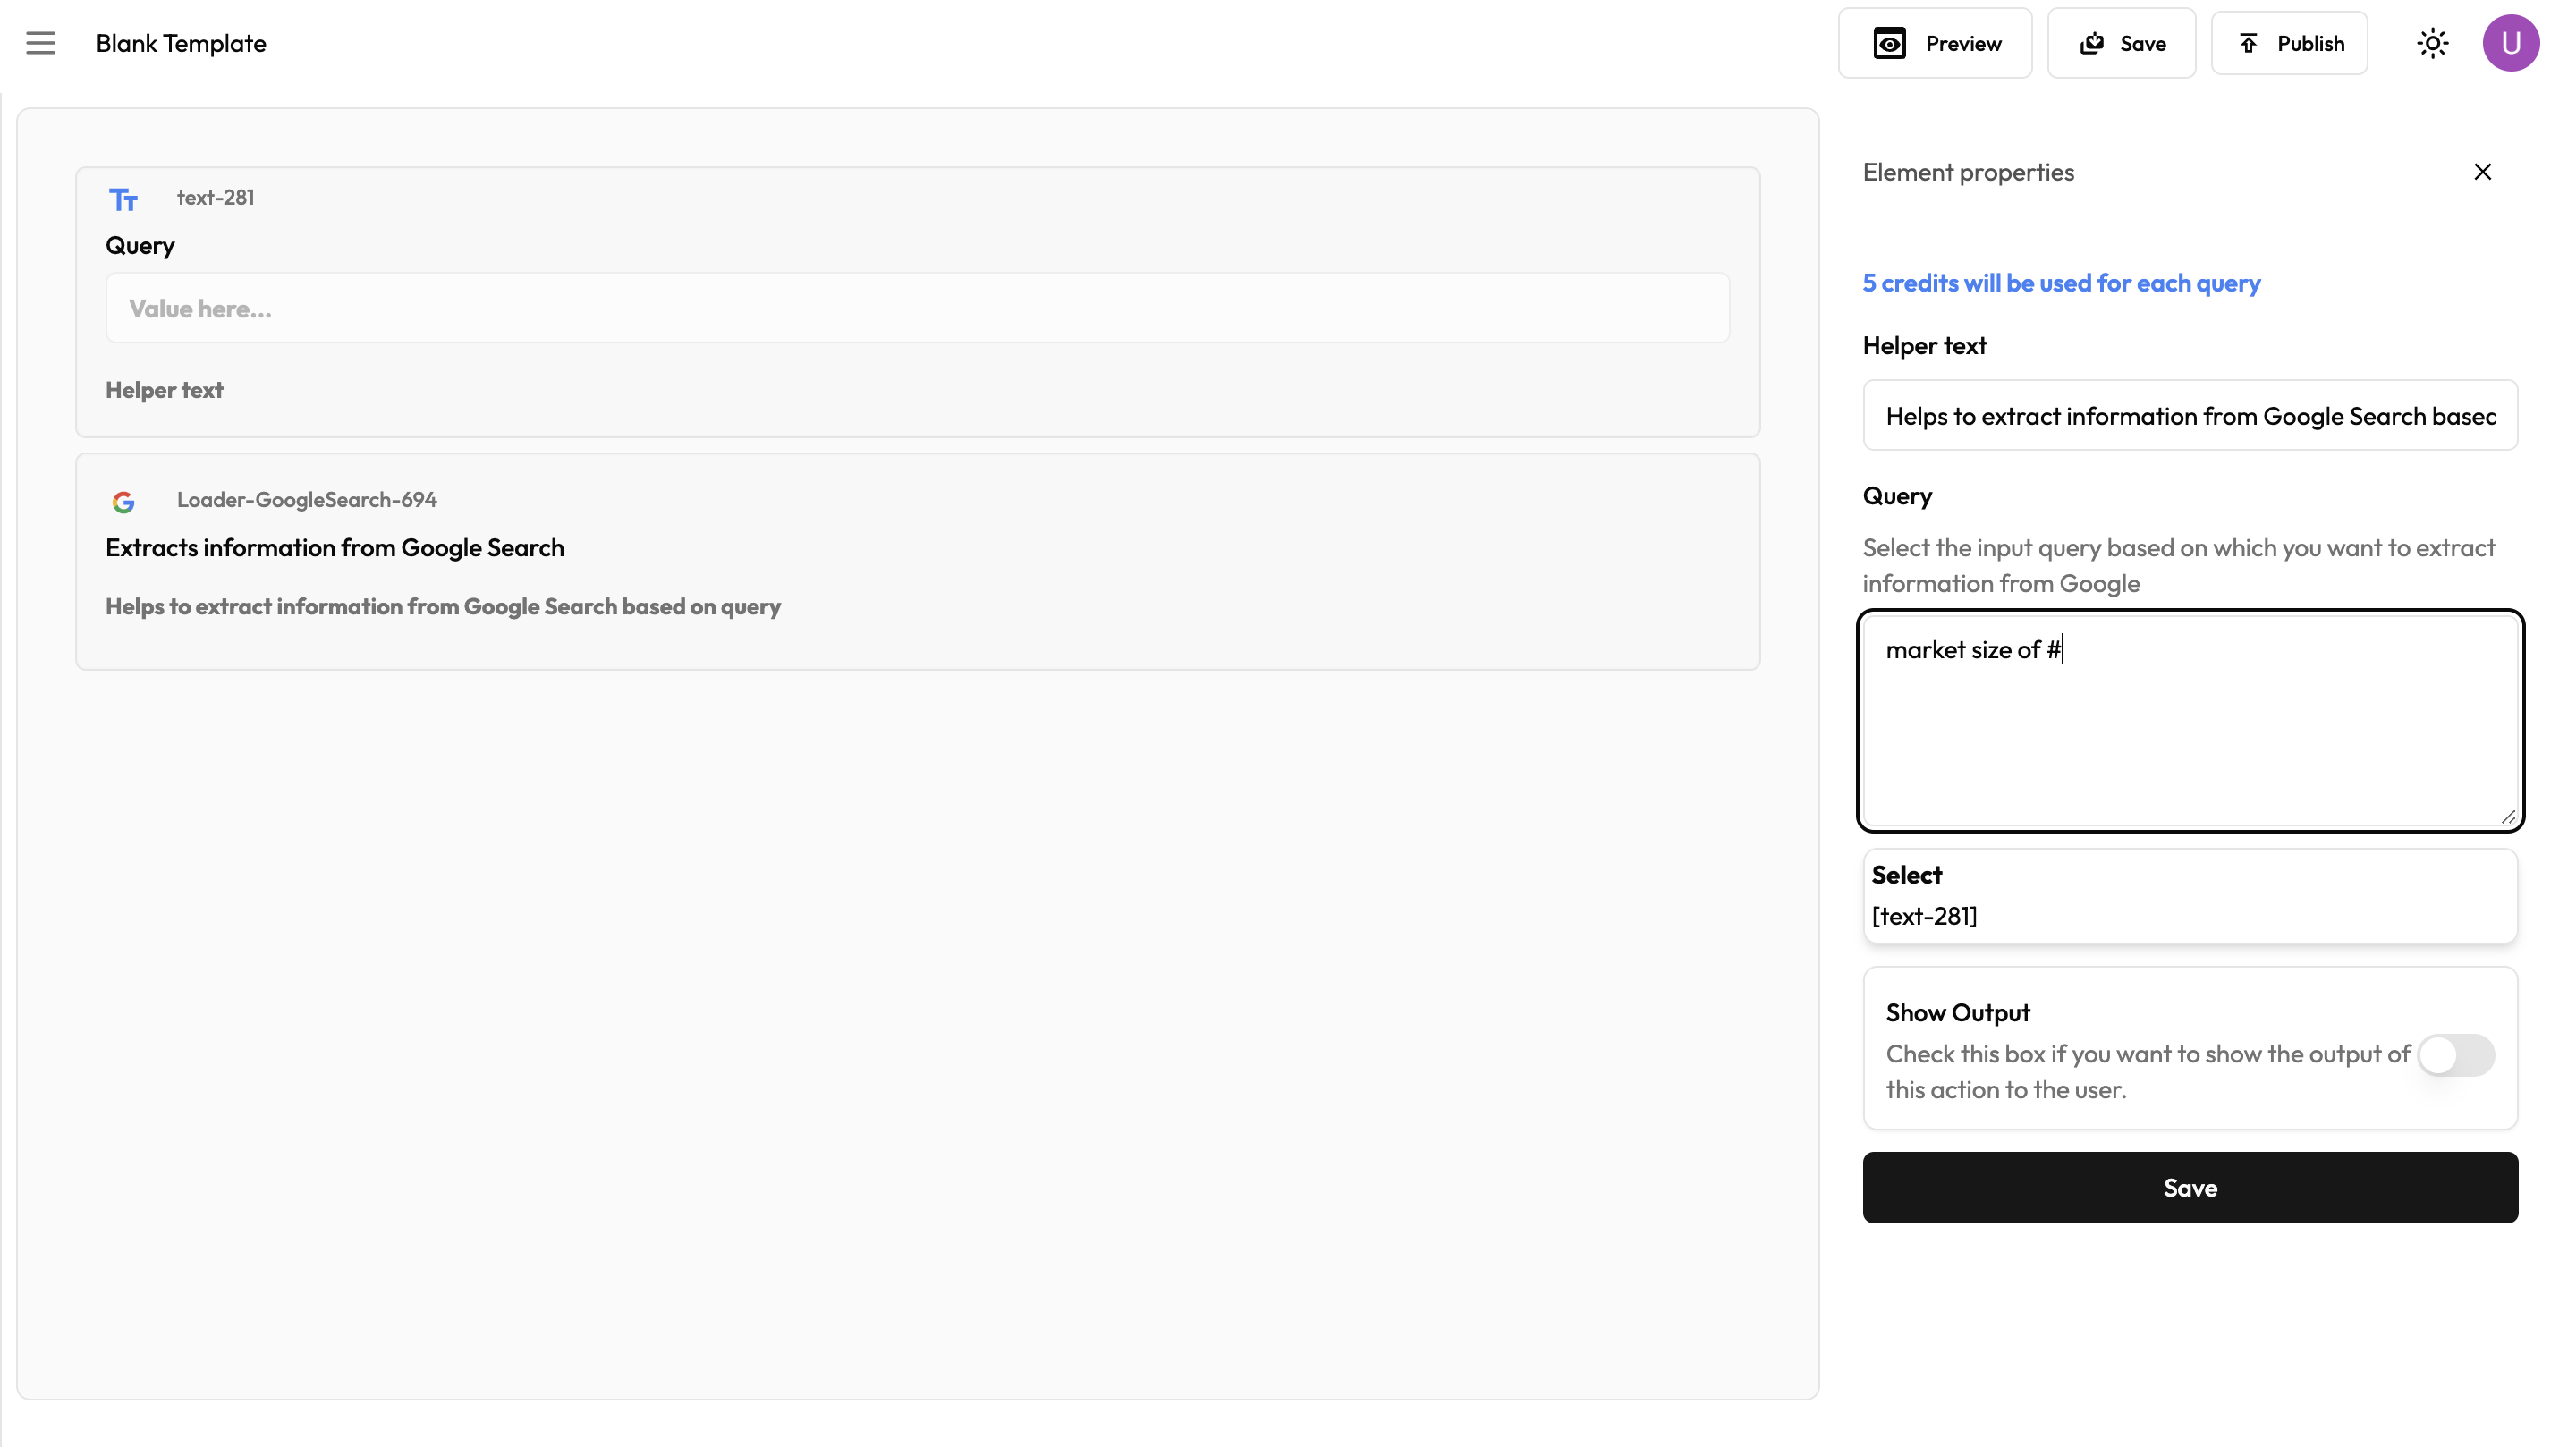2576x1447 pixels.
Task: Close the Element properties panel
Action: point(2482,172)
